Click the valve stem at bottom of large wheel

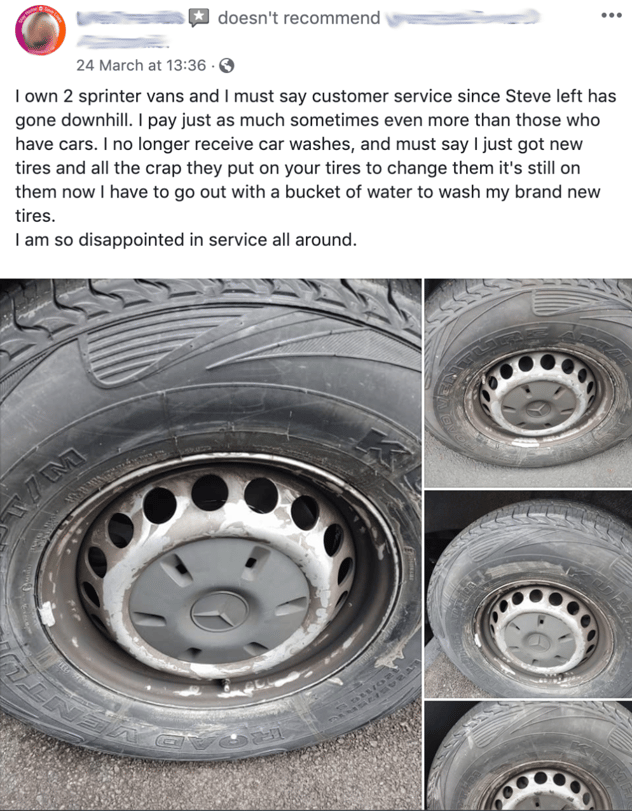coord(226,686)
